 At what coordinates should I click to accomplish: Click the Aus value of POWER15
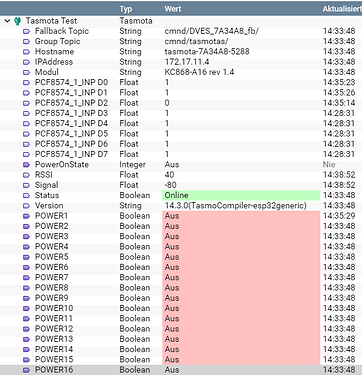pyautogui.click(x=172, y=360)
